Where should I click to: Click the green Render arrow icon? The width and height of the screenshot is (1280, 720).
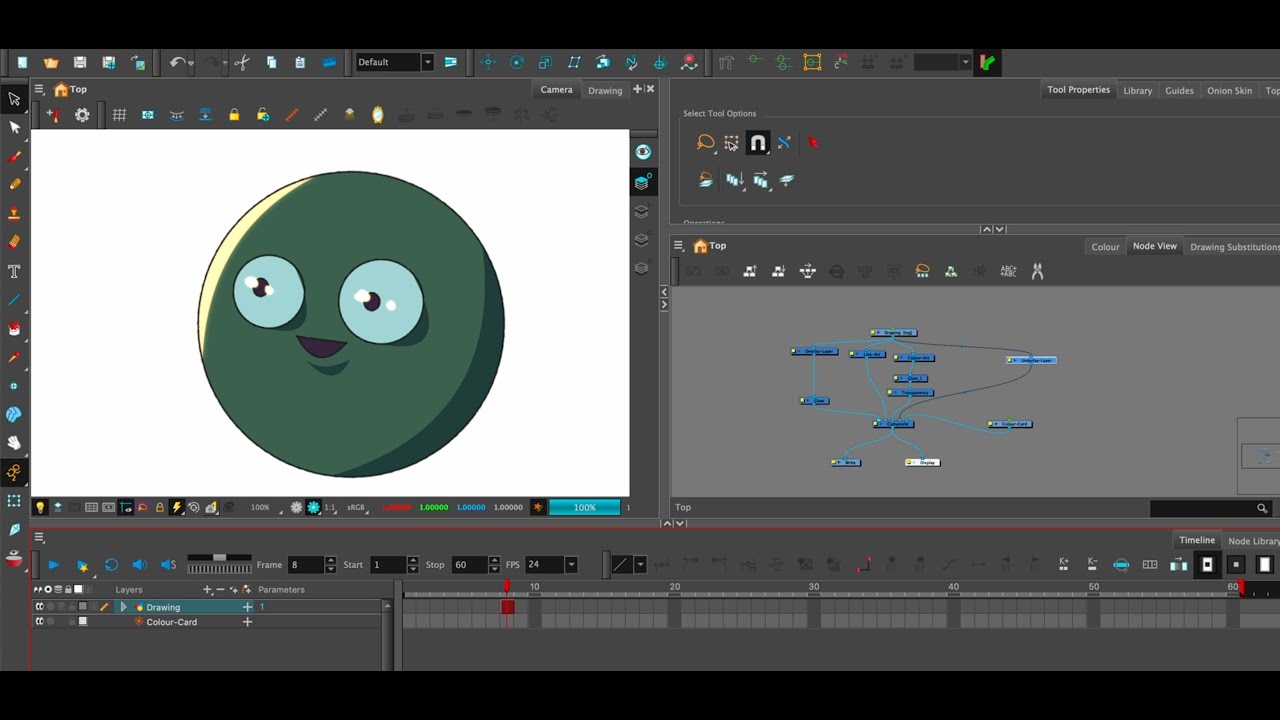point(988,62)
